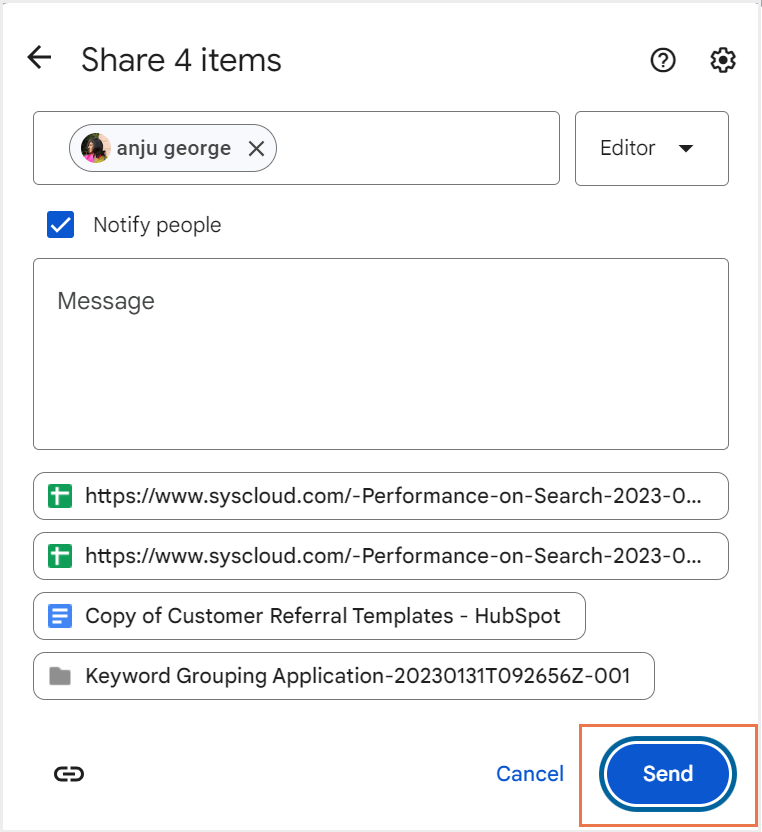This screenshot has width=762, height=832.
Task: Click the folder icon beside Keyword Grouping Application
Action: pos(60,676)
